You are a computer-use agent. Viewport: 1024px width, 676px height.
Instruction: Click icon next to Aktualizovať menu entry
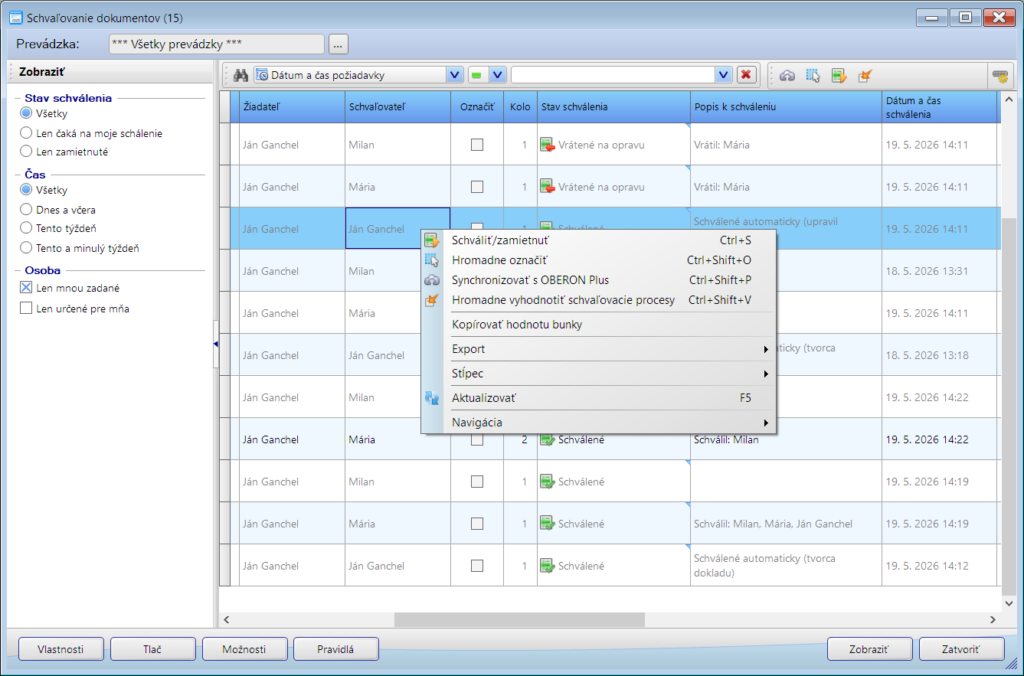point(432,398)
